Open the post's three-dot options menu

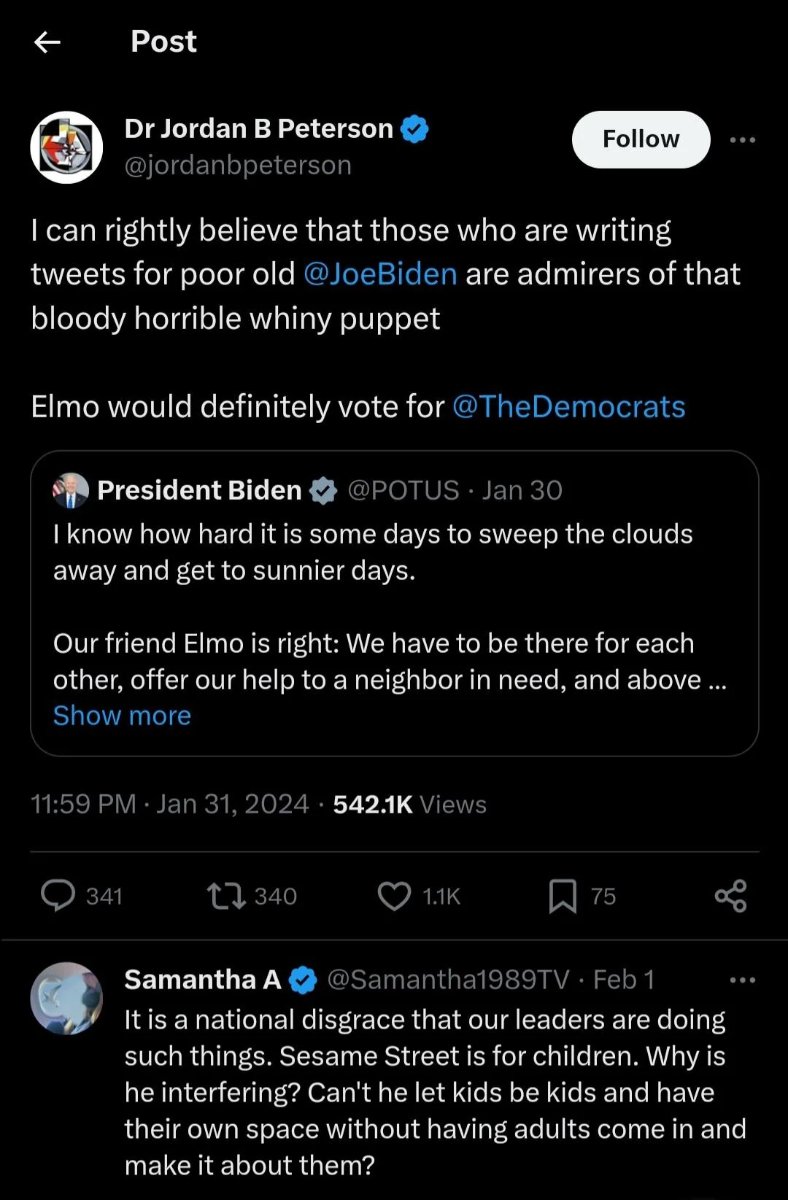(743, 140)
